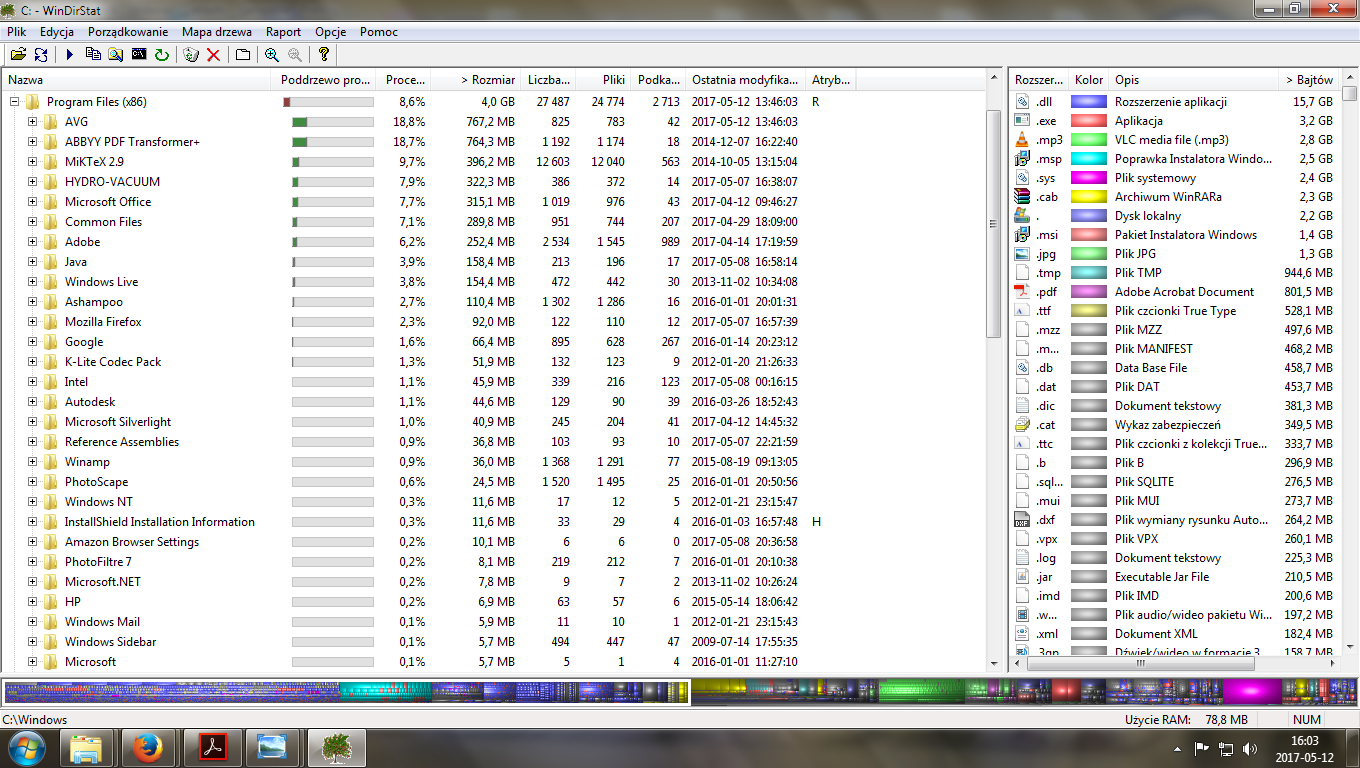Expand the Adobe folder node
The height and width of the screenshot is (768, 1360).
point(32,242)
